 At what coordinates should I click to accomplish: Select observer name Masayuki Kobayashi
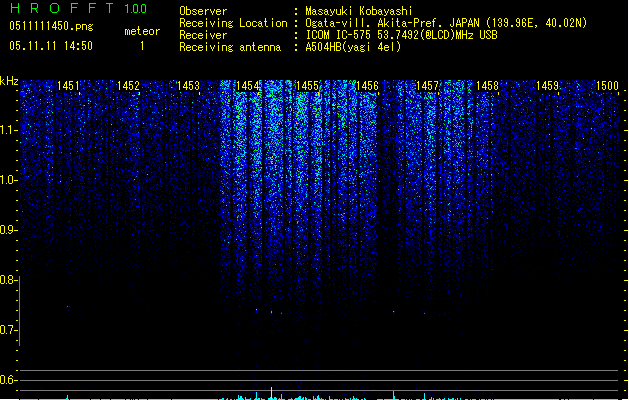pyautogui.click(x=359, y=11)
